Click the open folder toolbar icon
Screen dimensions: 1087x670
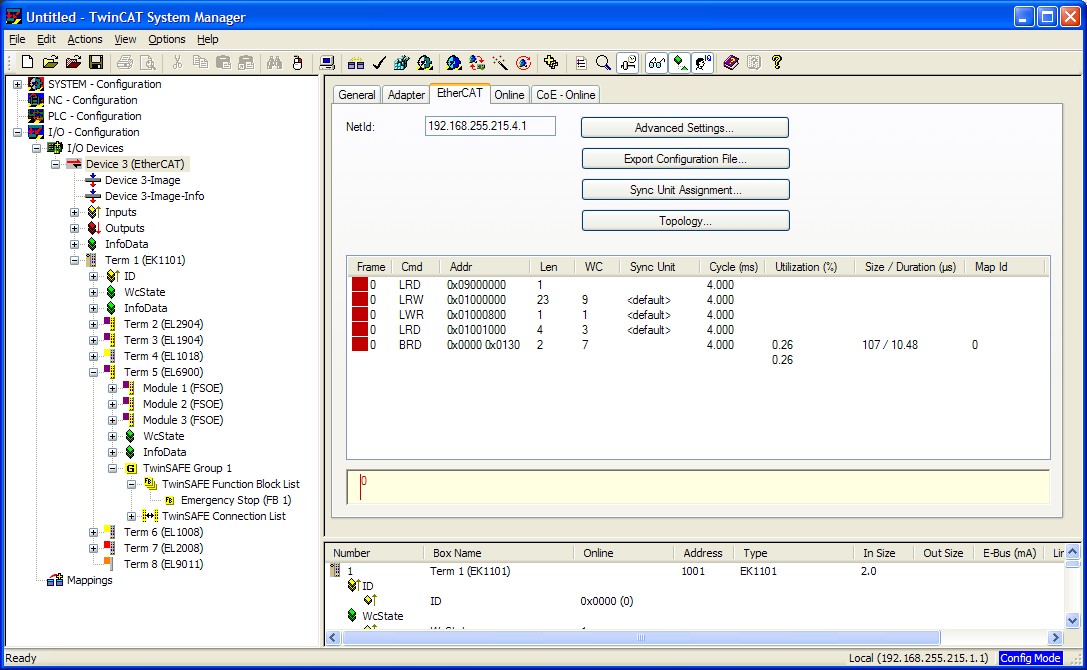(50, 62)
